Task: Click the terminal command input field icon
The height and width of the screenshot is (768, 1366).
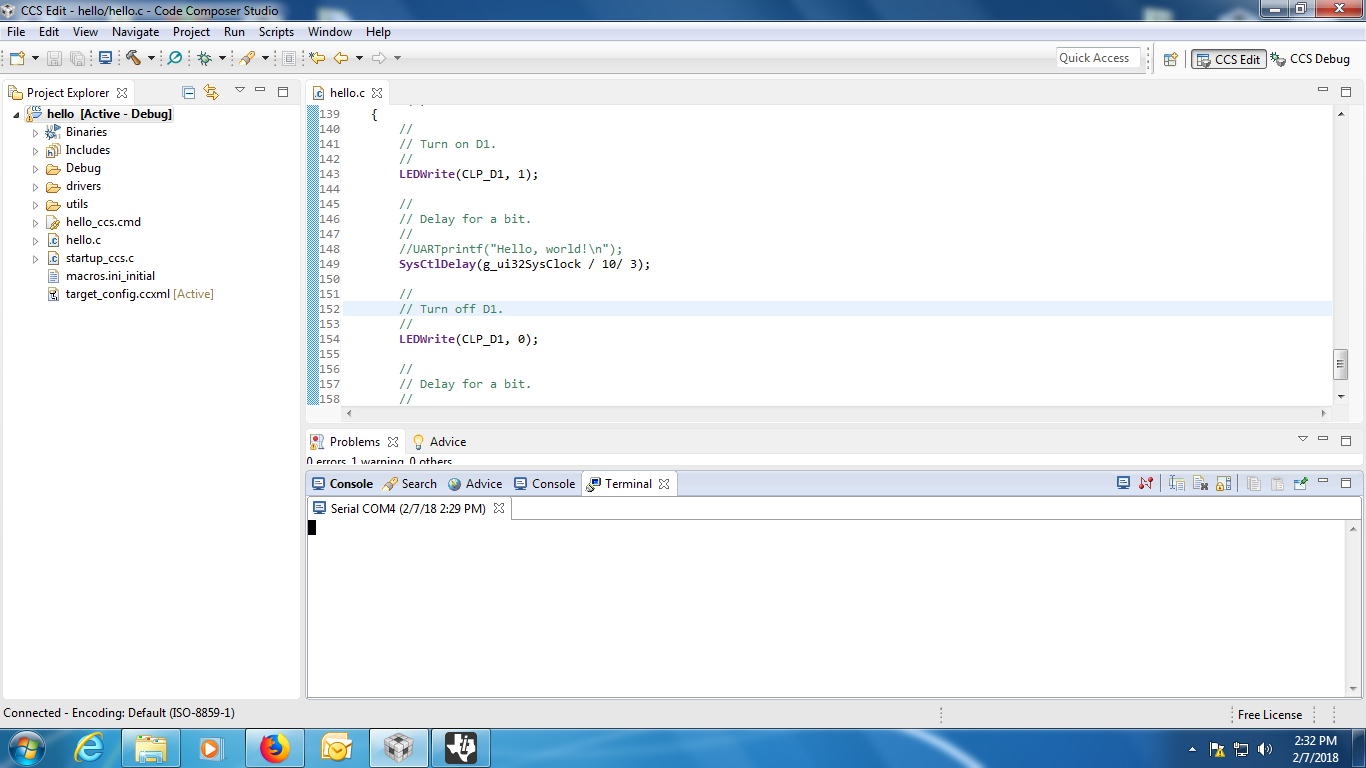Action: pos(1177,483)
